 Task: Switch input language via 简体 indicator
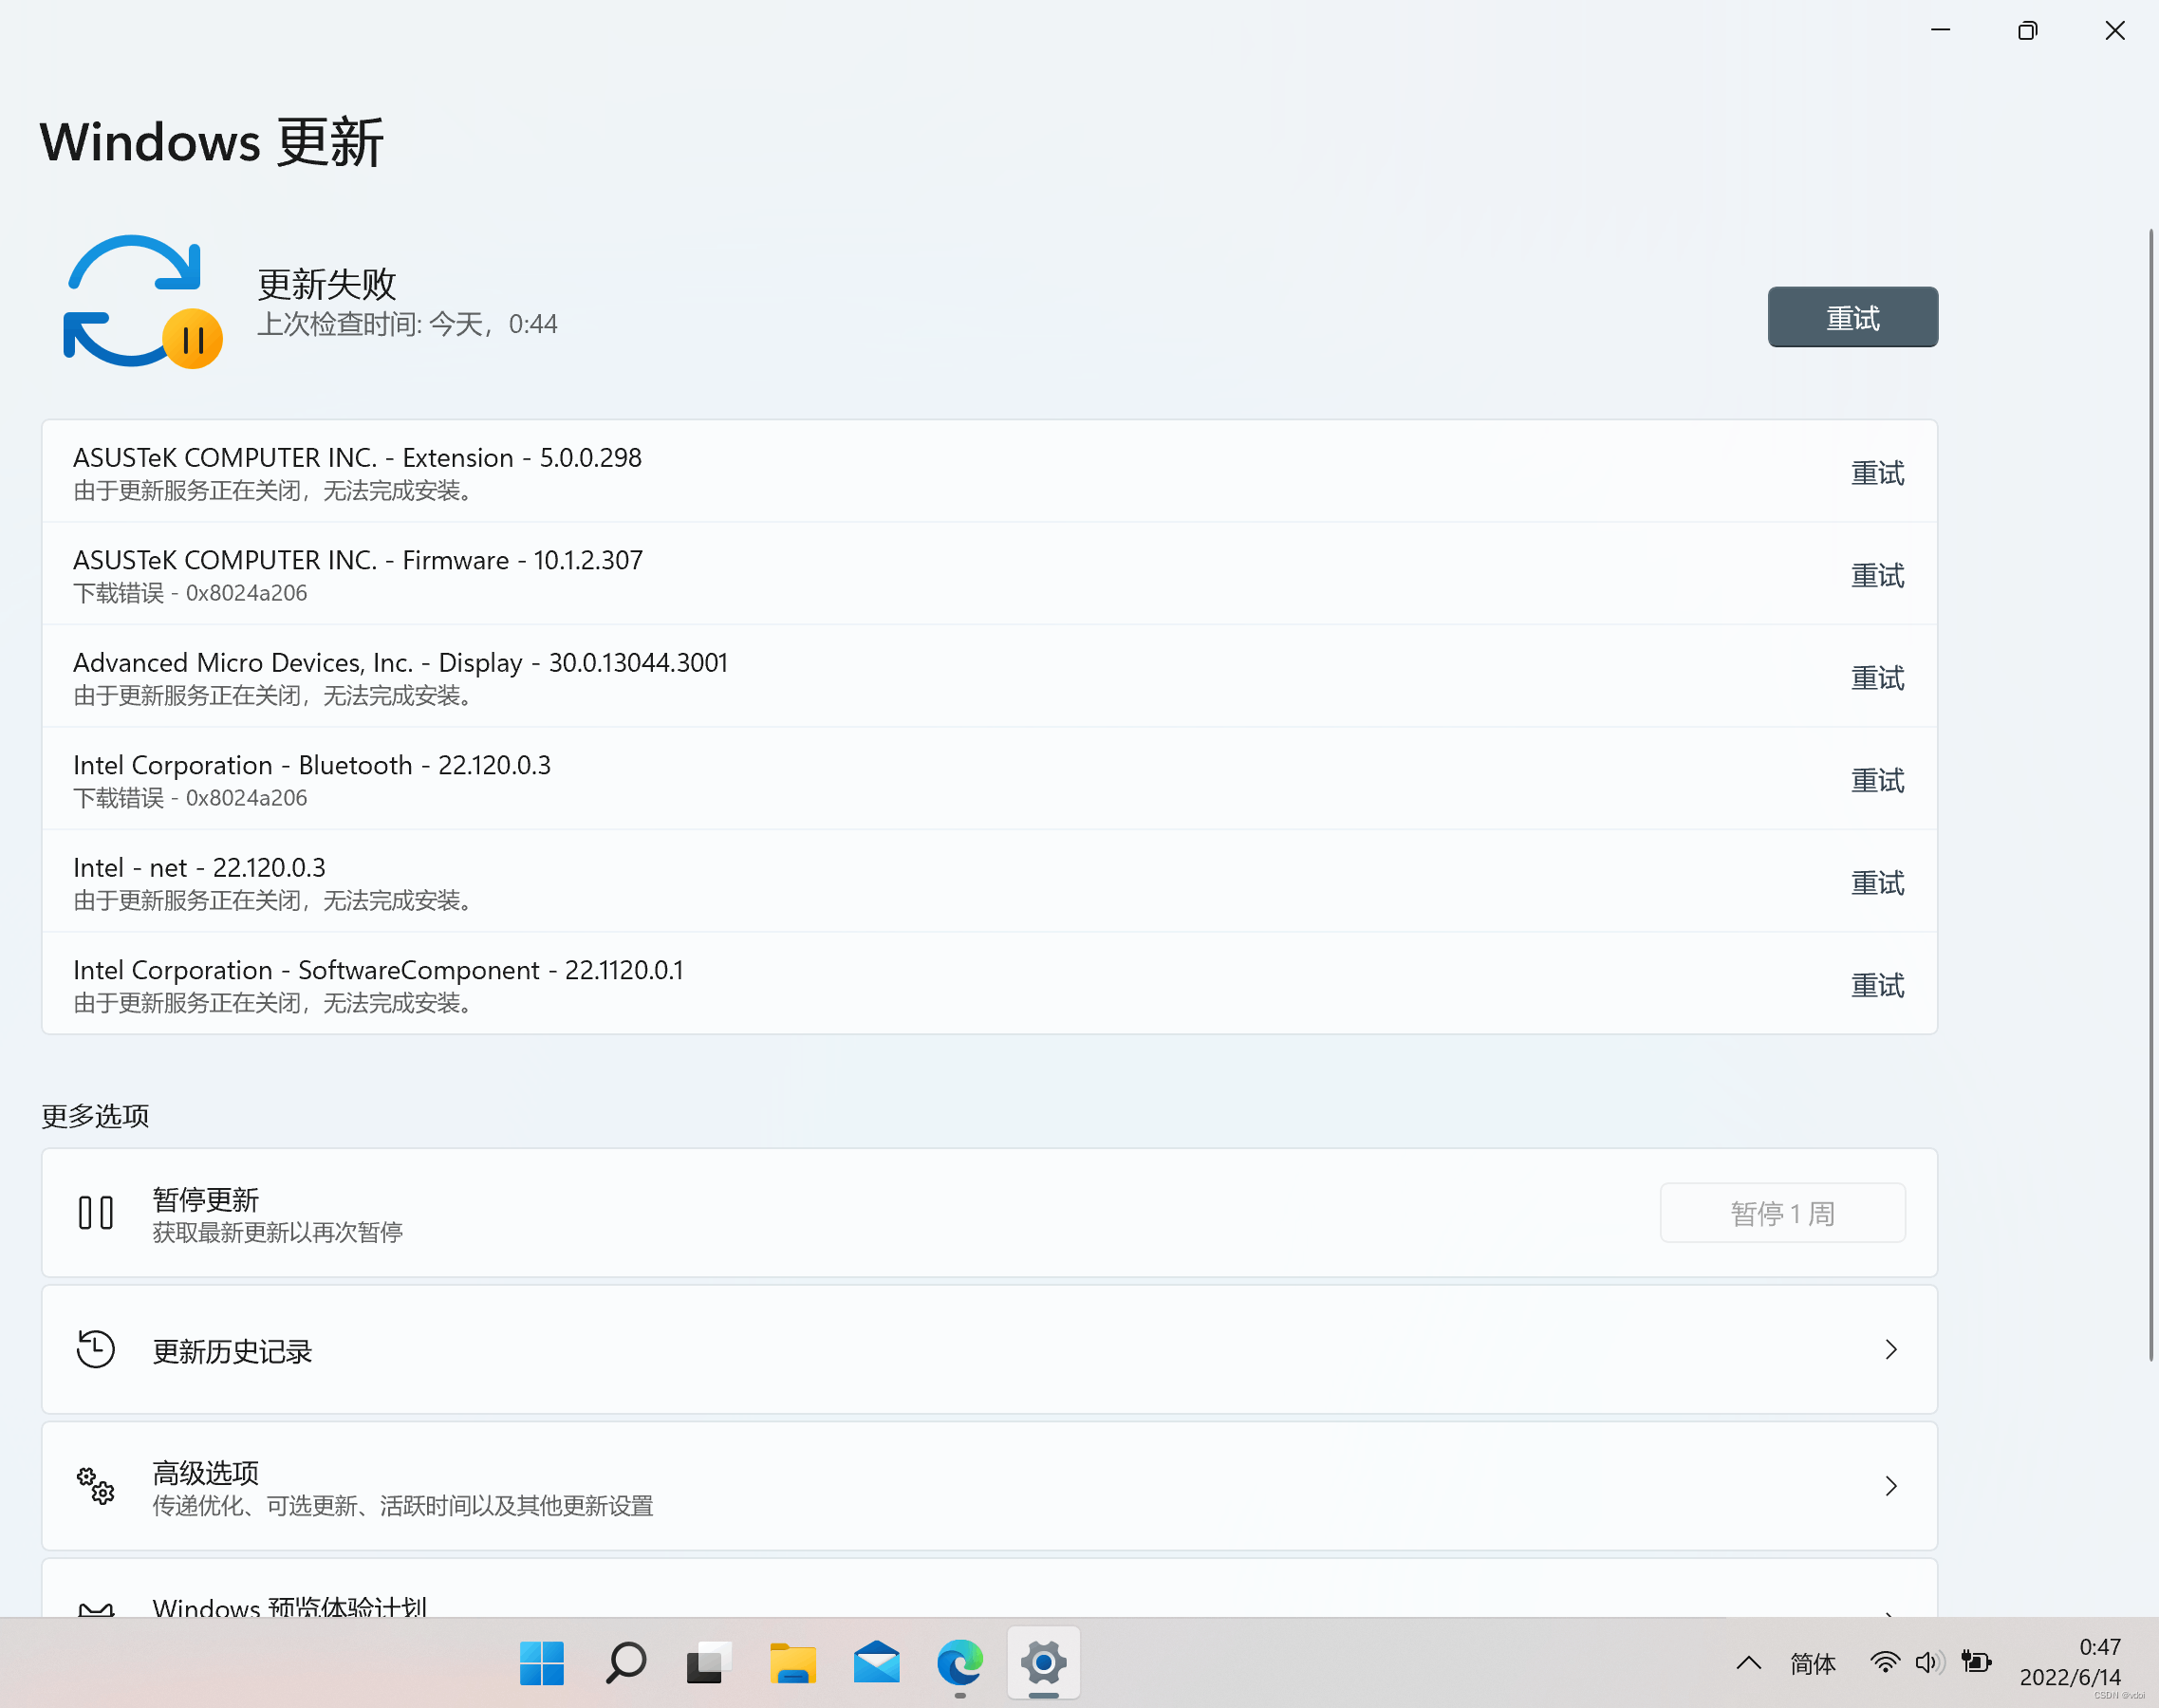click(1812, 1663)
